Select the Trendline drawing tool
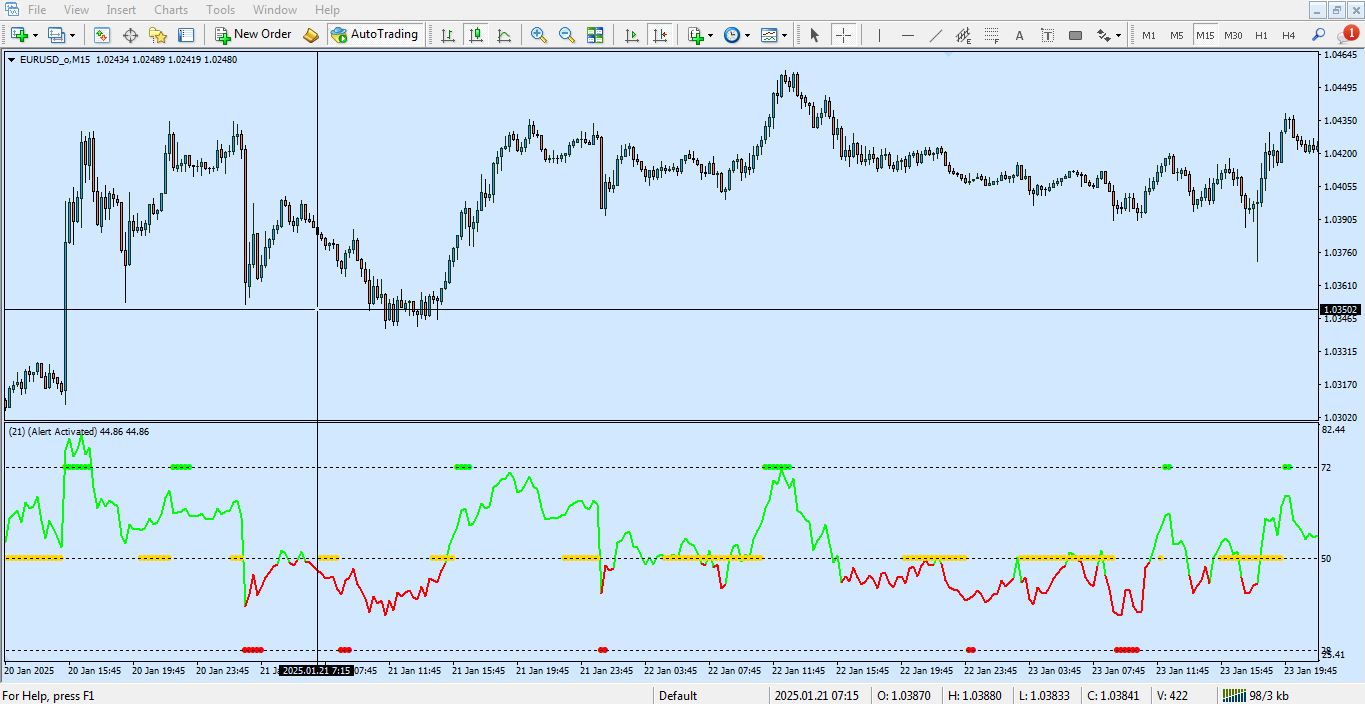The width and height of the screenshot is (1365, 704). [935, 35]
